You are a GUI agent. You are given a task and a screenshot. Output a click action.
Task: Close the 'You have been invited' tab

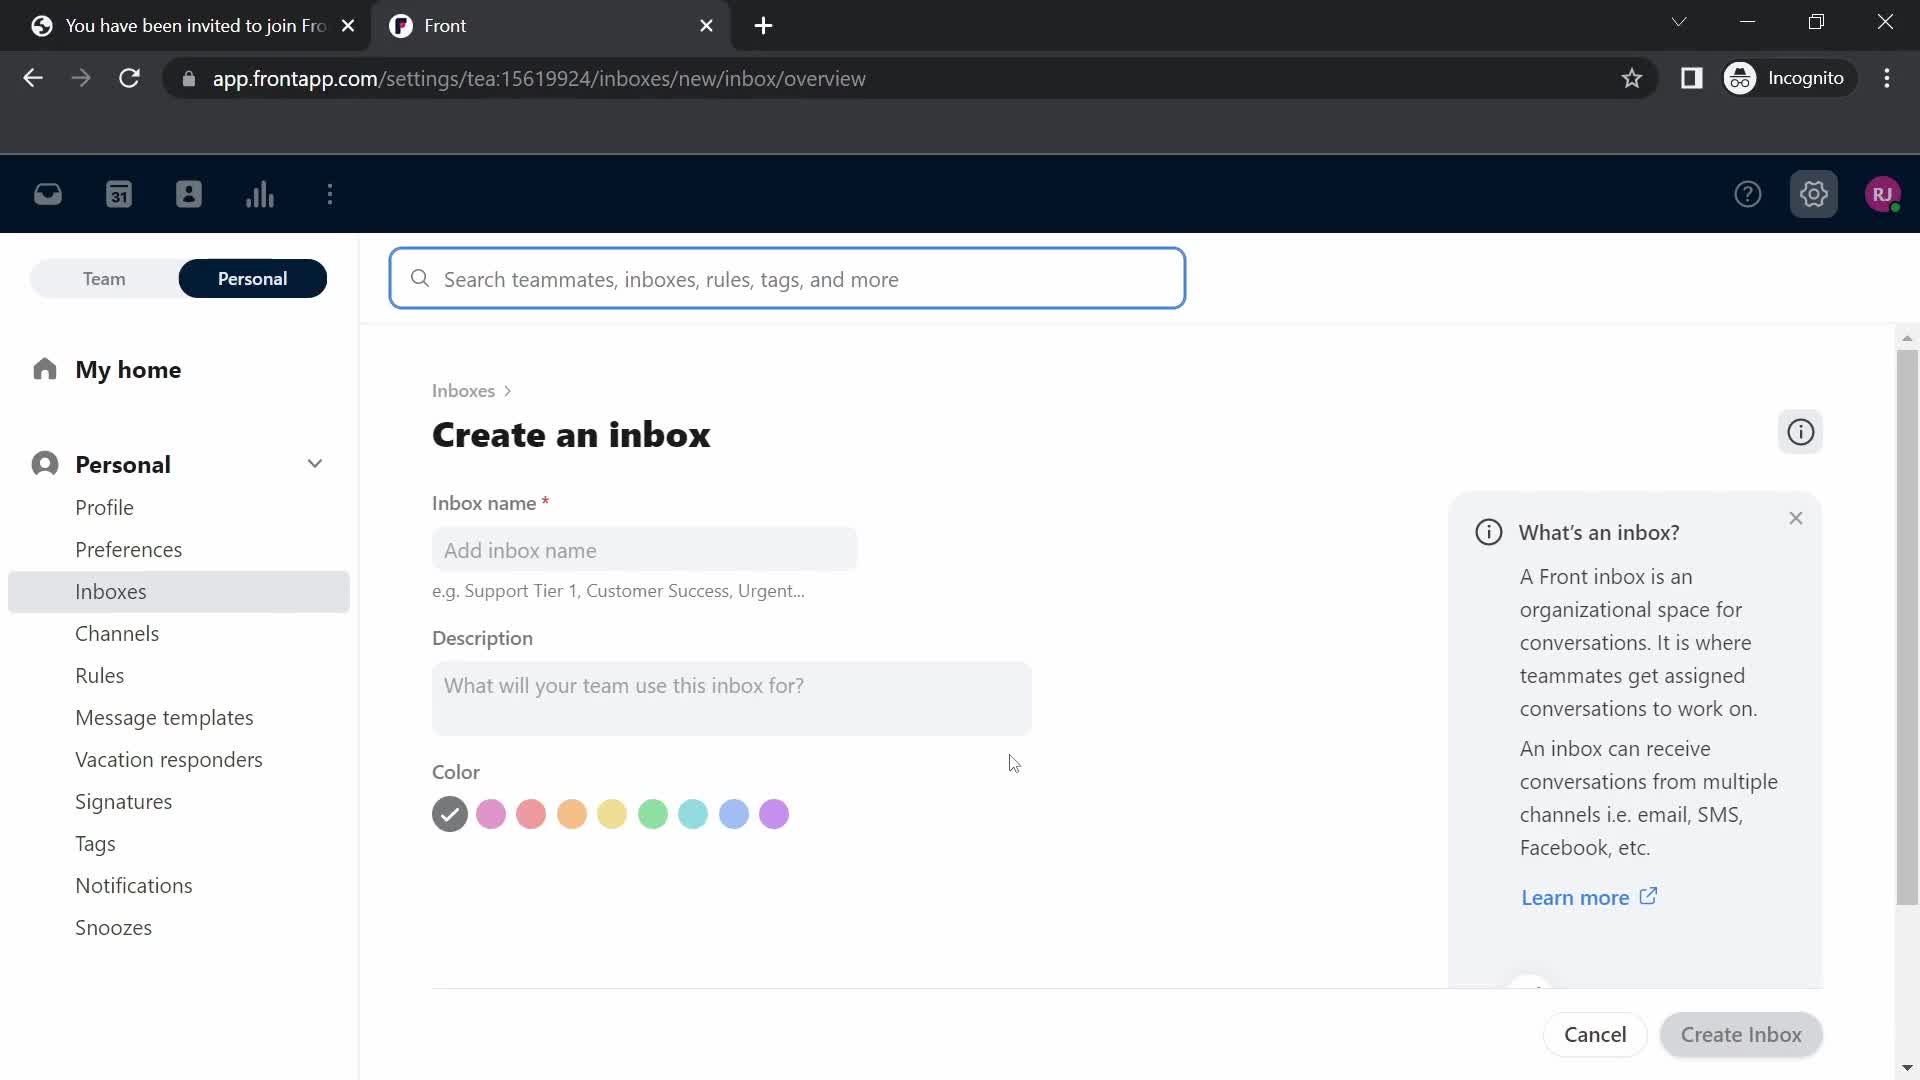pos(348,26)
